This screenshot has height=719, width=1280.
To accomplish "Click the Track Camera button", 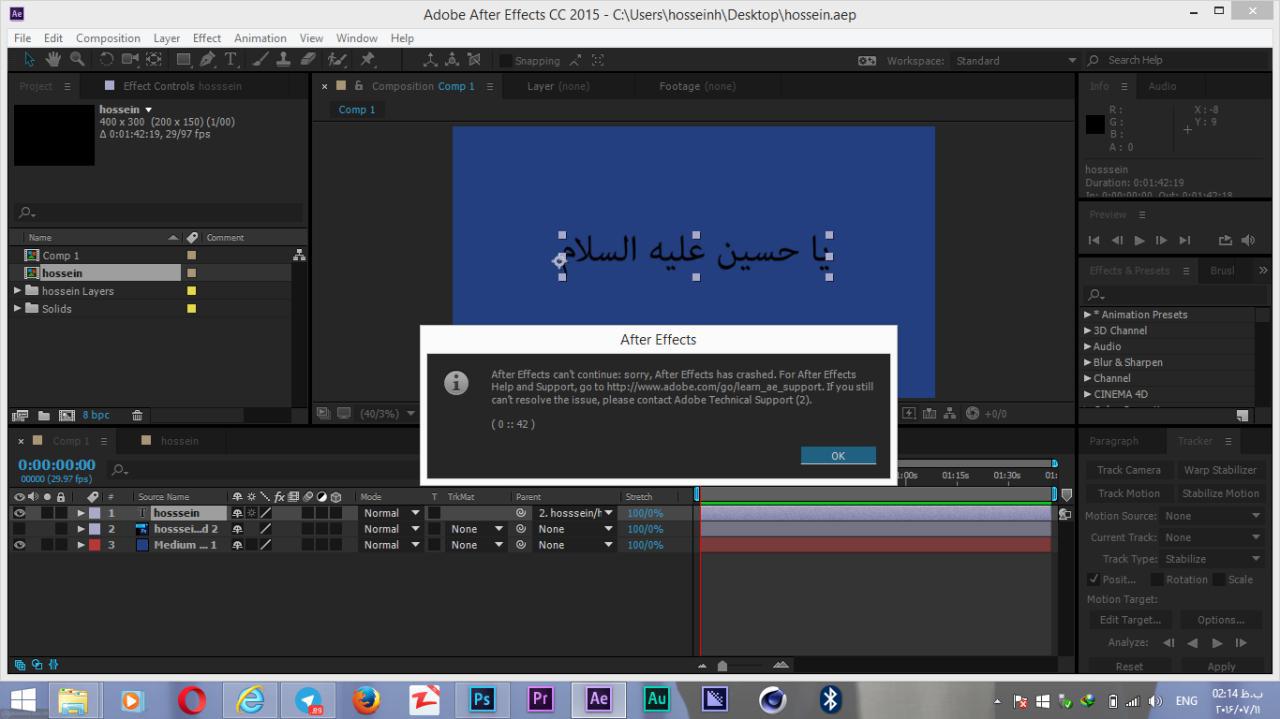I will 1129,470.
